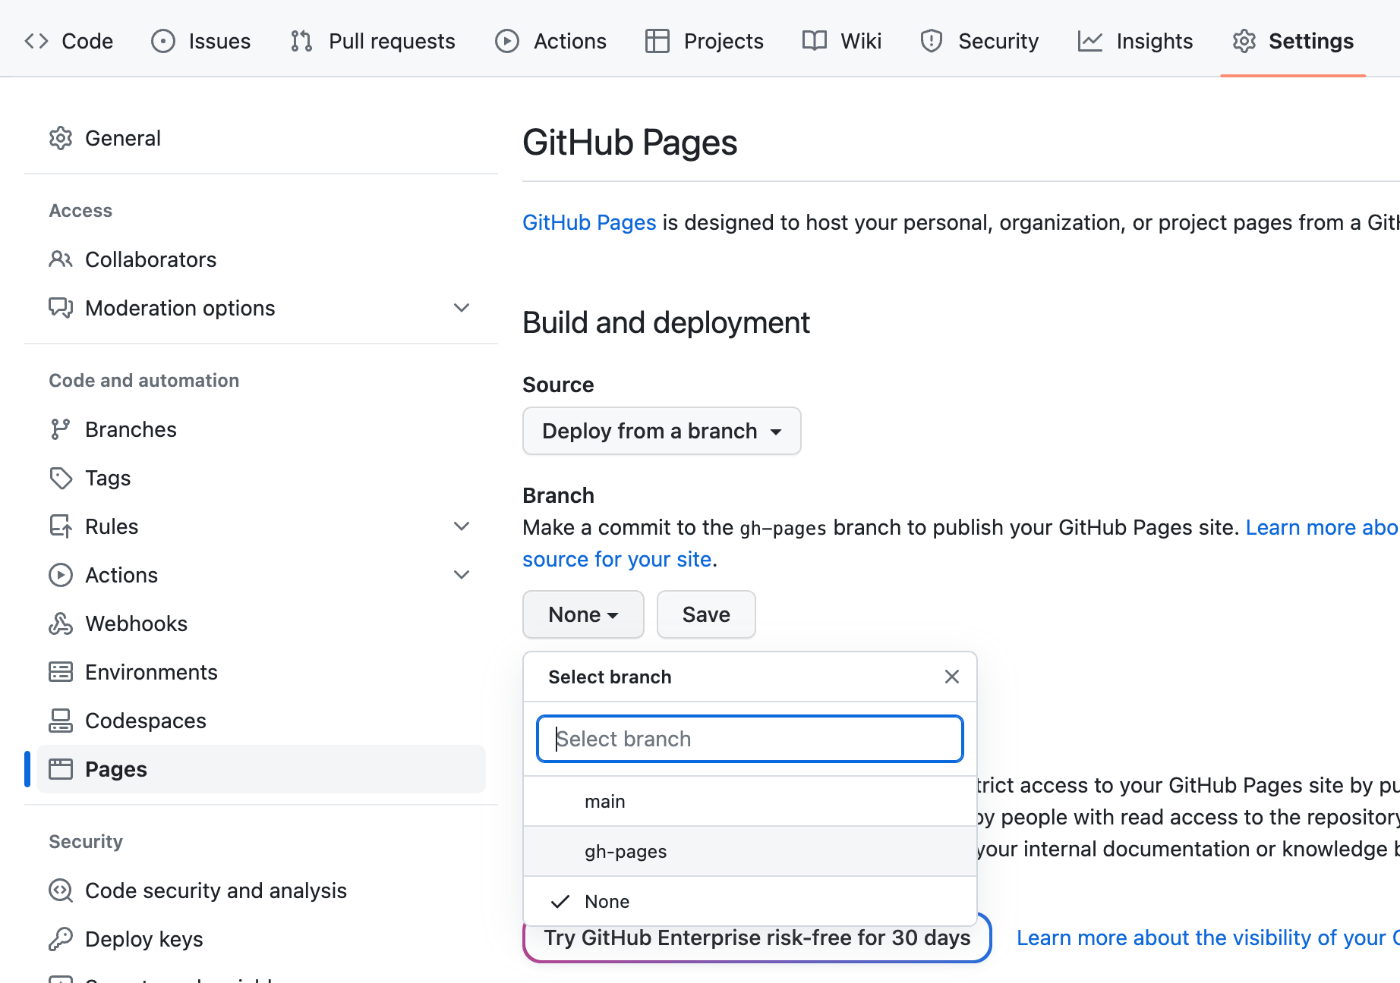Select None in the branch list

(x=750, y=902)
